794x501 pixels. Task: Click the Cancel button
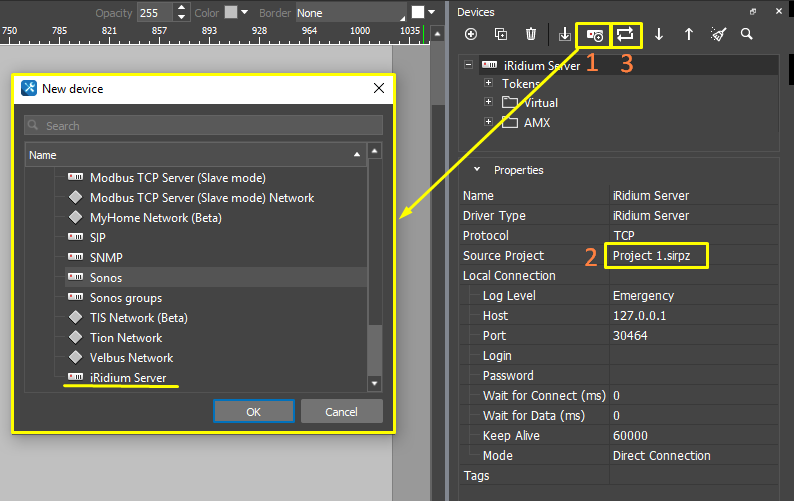pos(341,412)
